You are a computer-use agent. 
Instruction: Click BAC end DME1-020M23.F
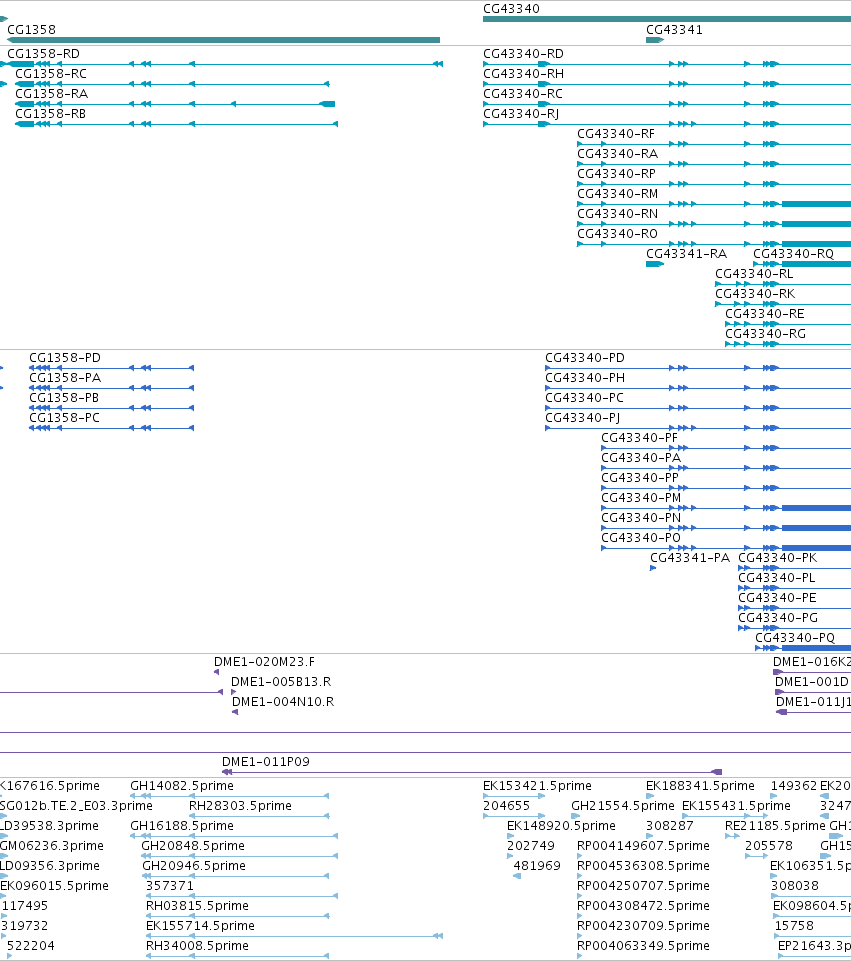pyautogui.click(x=216, y=672)
